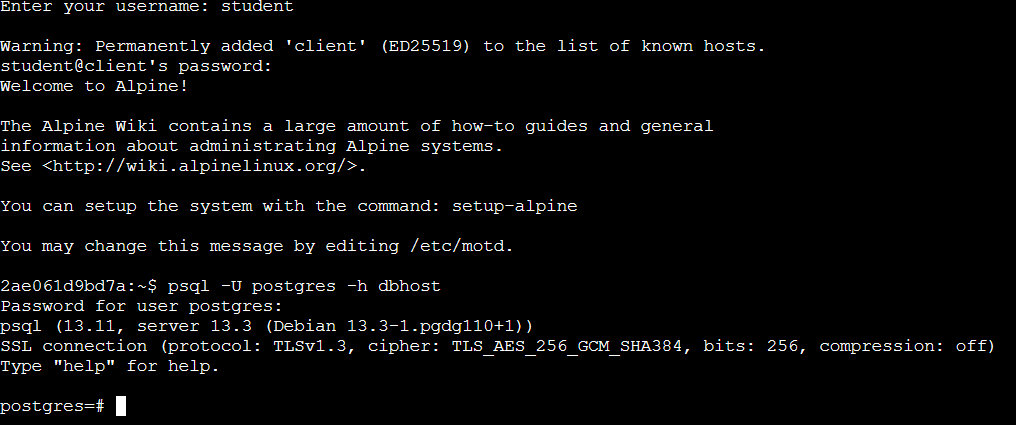Click the "student@client's password:" line
The width and height of the screenshot is (1016, 425).
(136, 66)
